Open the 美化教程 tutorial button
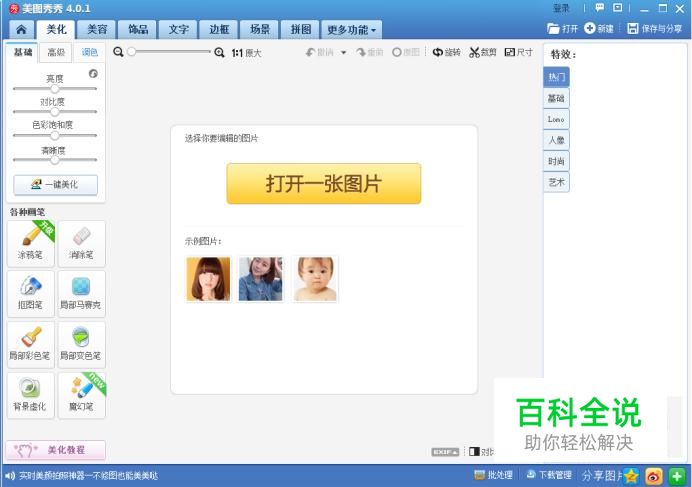 click(x=56, y=450)
